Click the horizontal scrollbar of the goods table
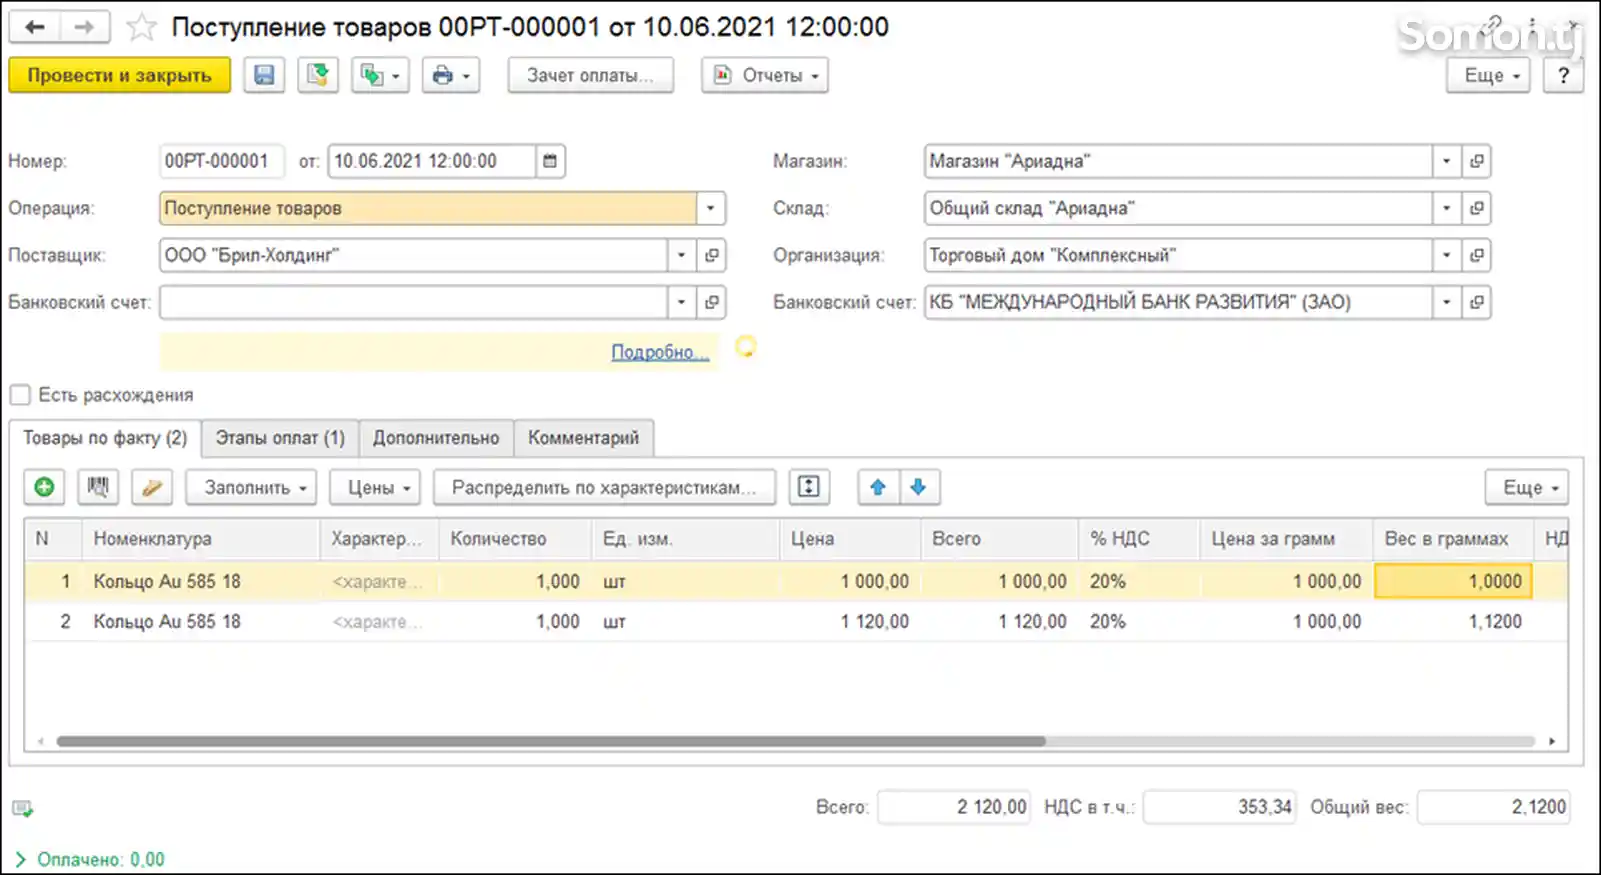This screenshot has height=875, width=1601. [550, 741]
